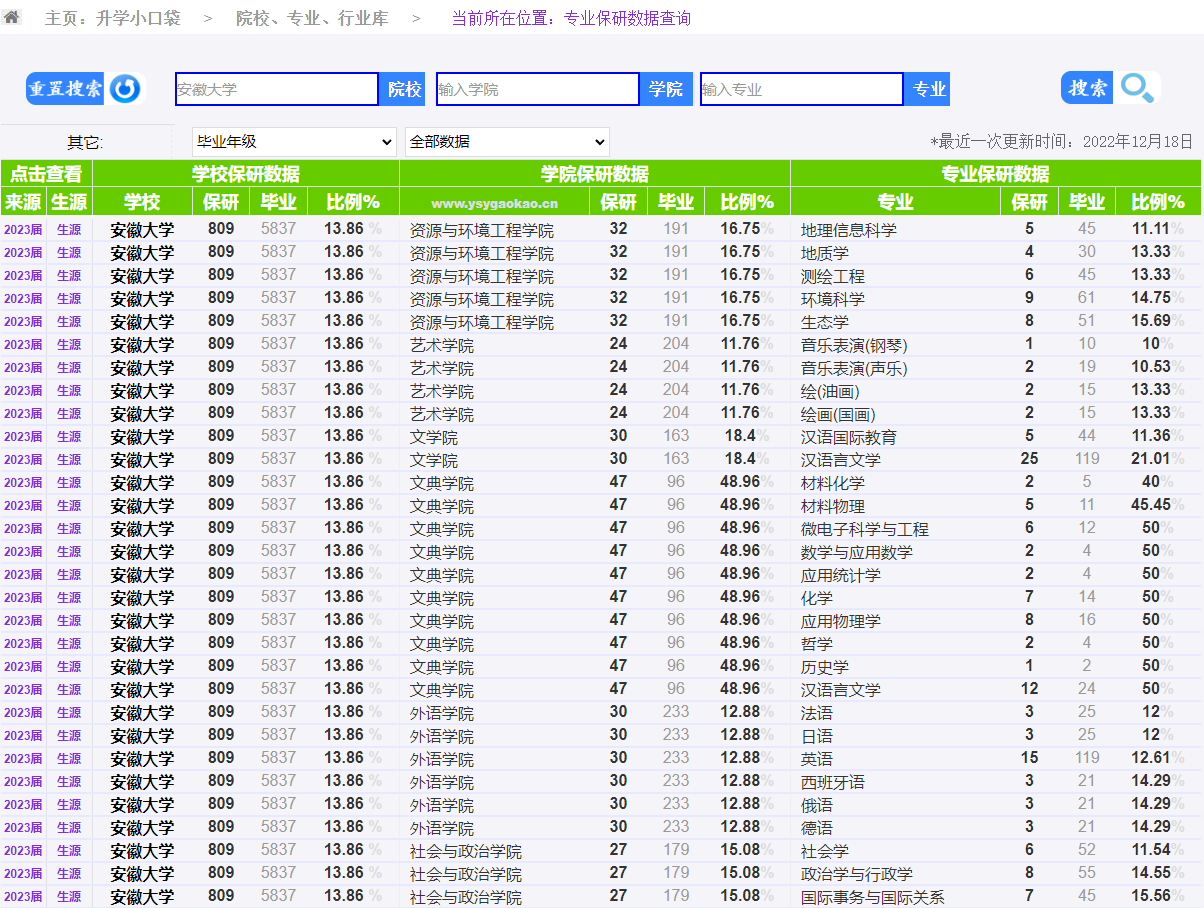1204x908 pixels.
Task: Click the 输入学院 input field
Action: pos(537,89)
